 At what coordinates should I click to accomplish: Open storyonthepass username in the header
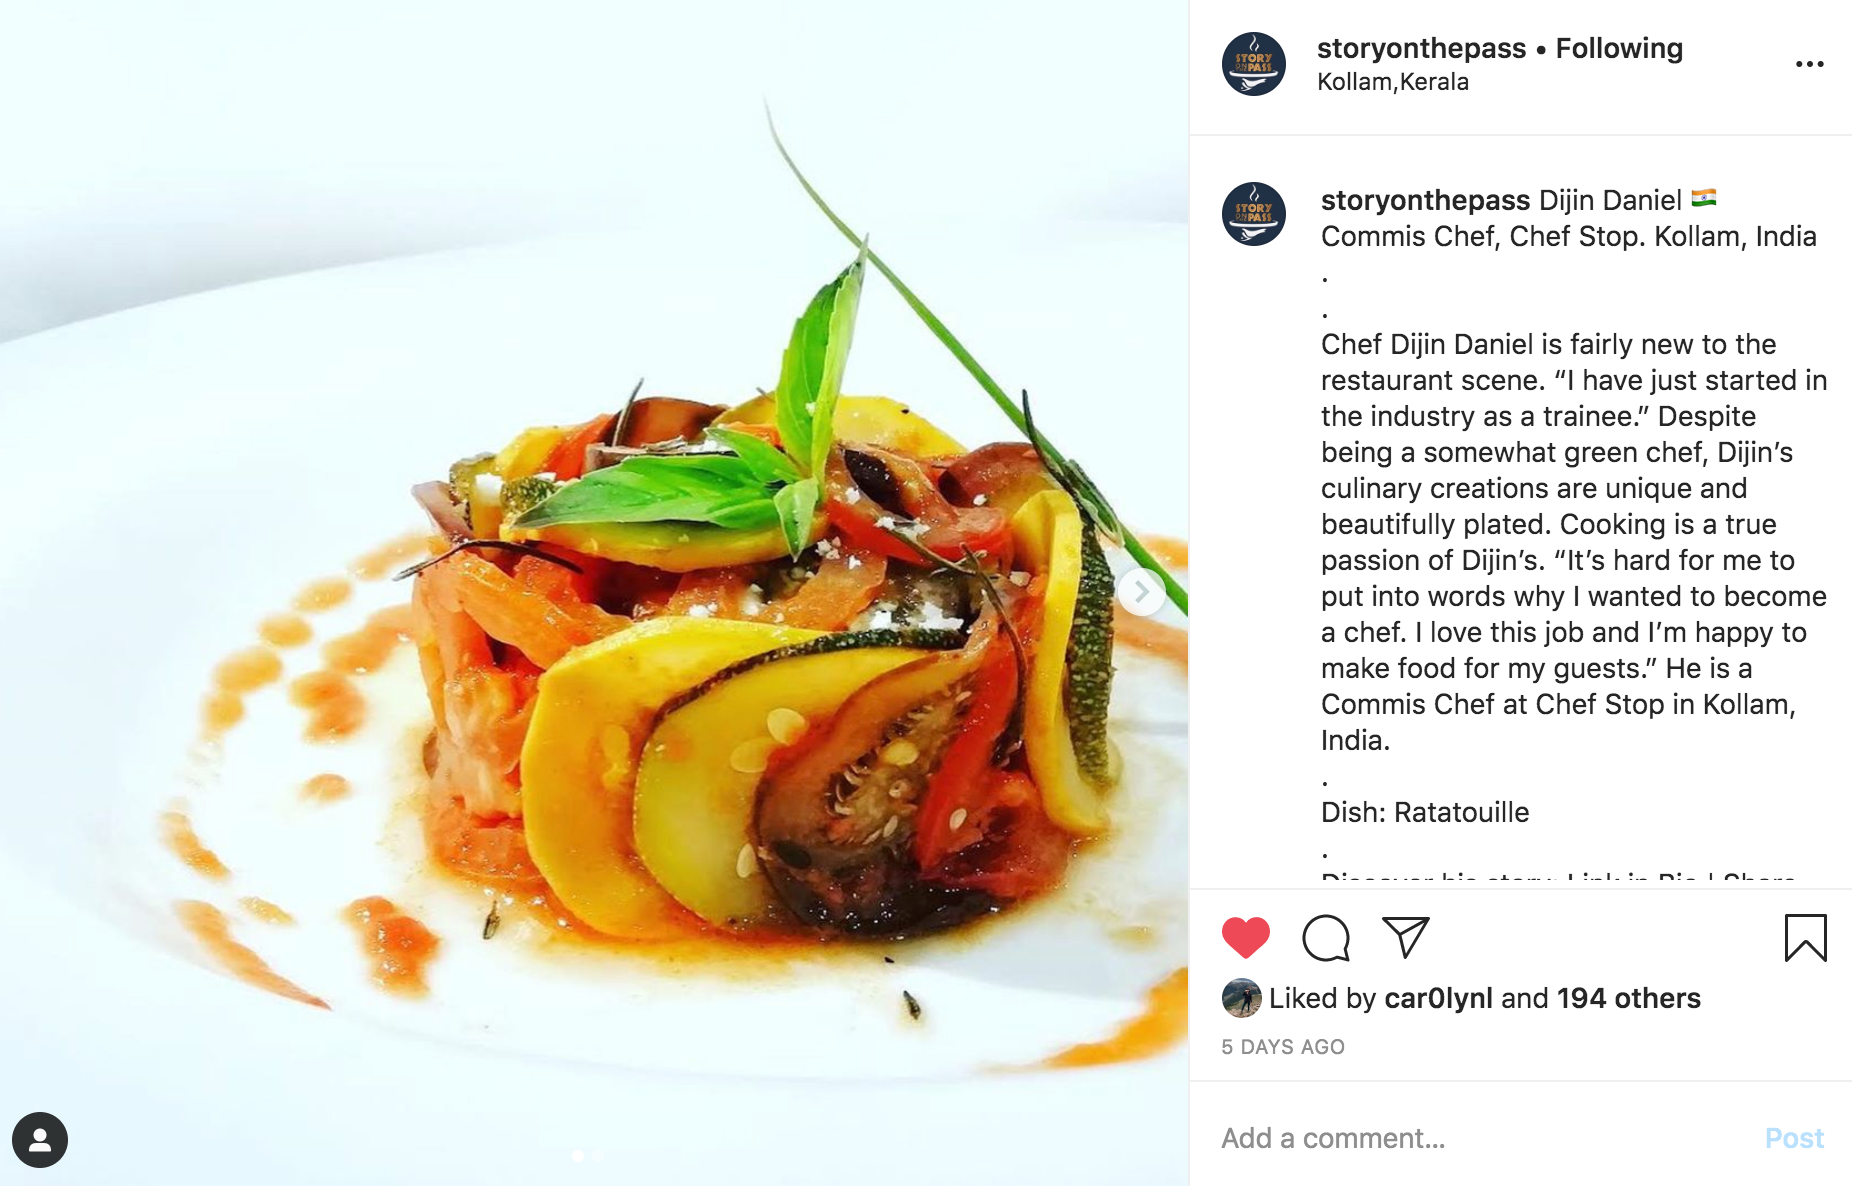pos(1421,48)
